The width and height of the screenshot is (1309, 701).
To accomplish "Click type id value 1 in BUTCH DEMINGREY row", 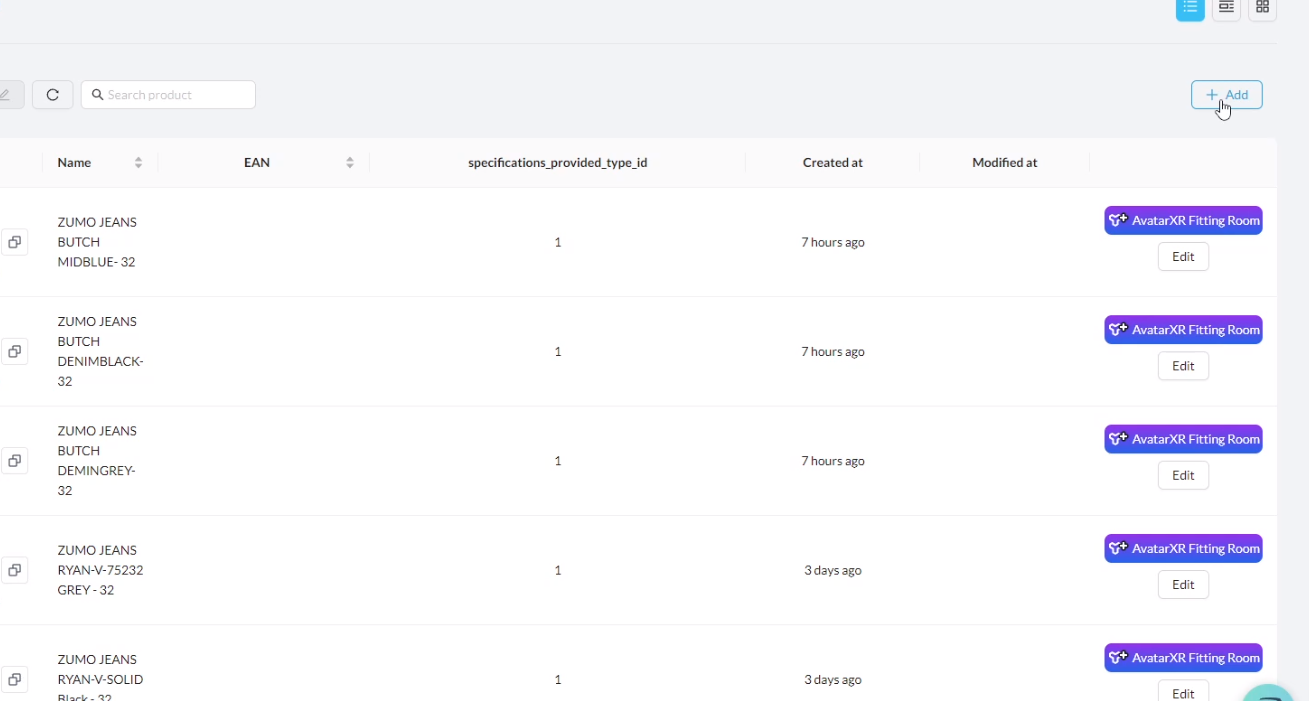I will point(558,461).
